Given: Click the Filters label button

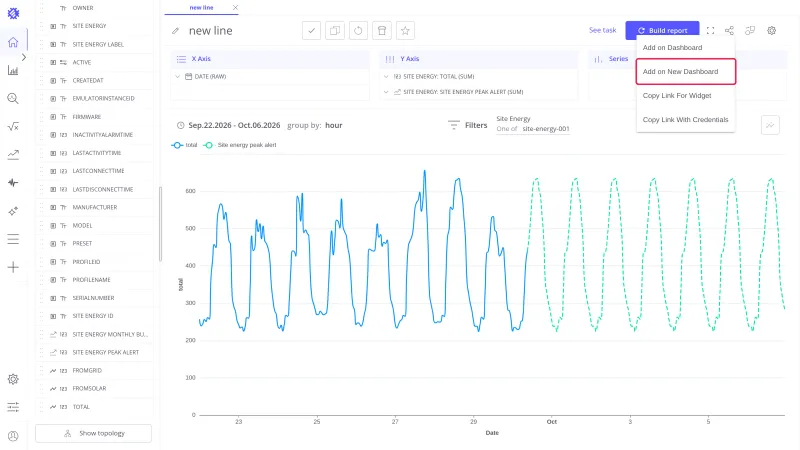Looking at the screenshot, I should tap(476, 125).
